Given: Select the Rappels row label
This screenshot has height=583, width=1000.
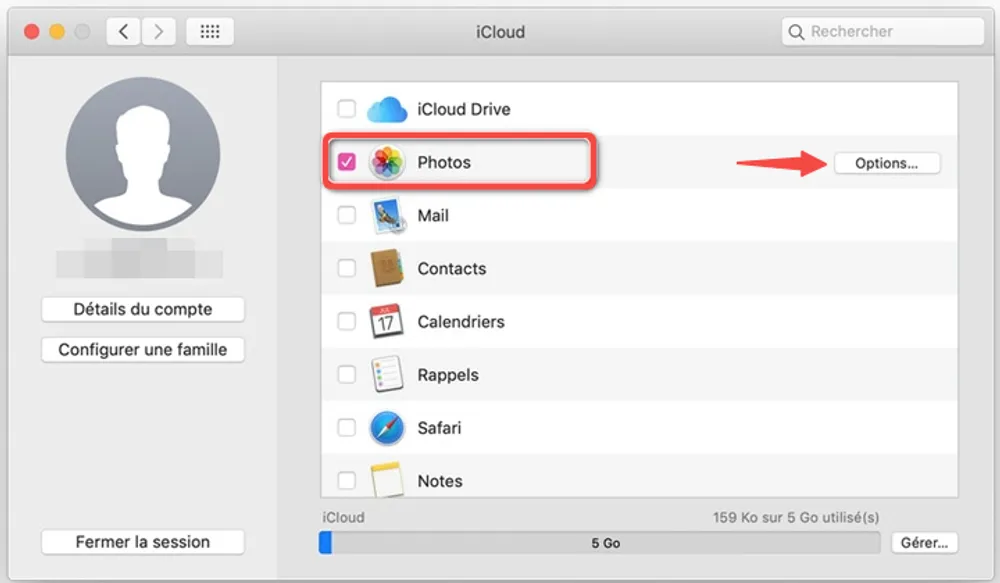Looking at the screenshot, I should coord(448,375).
